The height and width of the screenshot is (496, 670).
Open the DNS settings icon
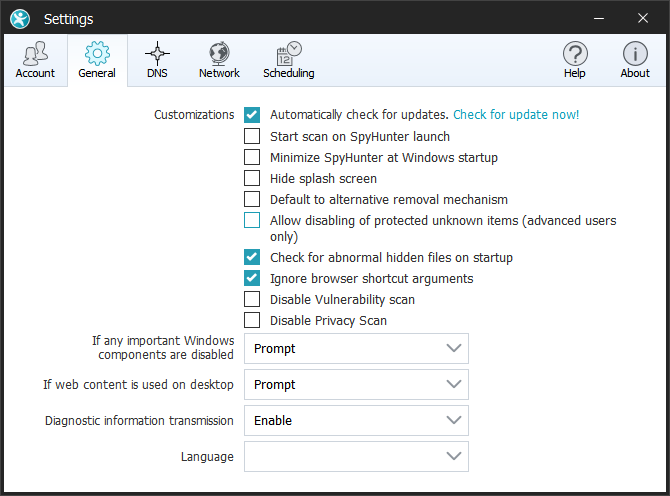157,54
